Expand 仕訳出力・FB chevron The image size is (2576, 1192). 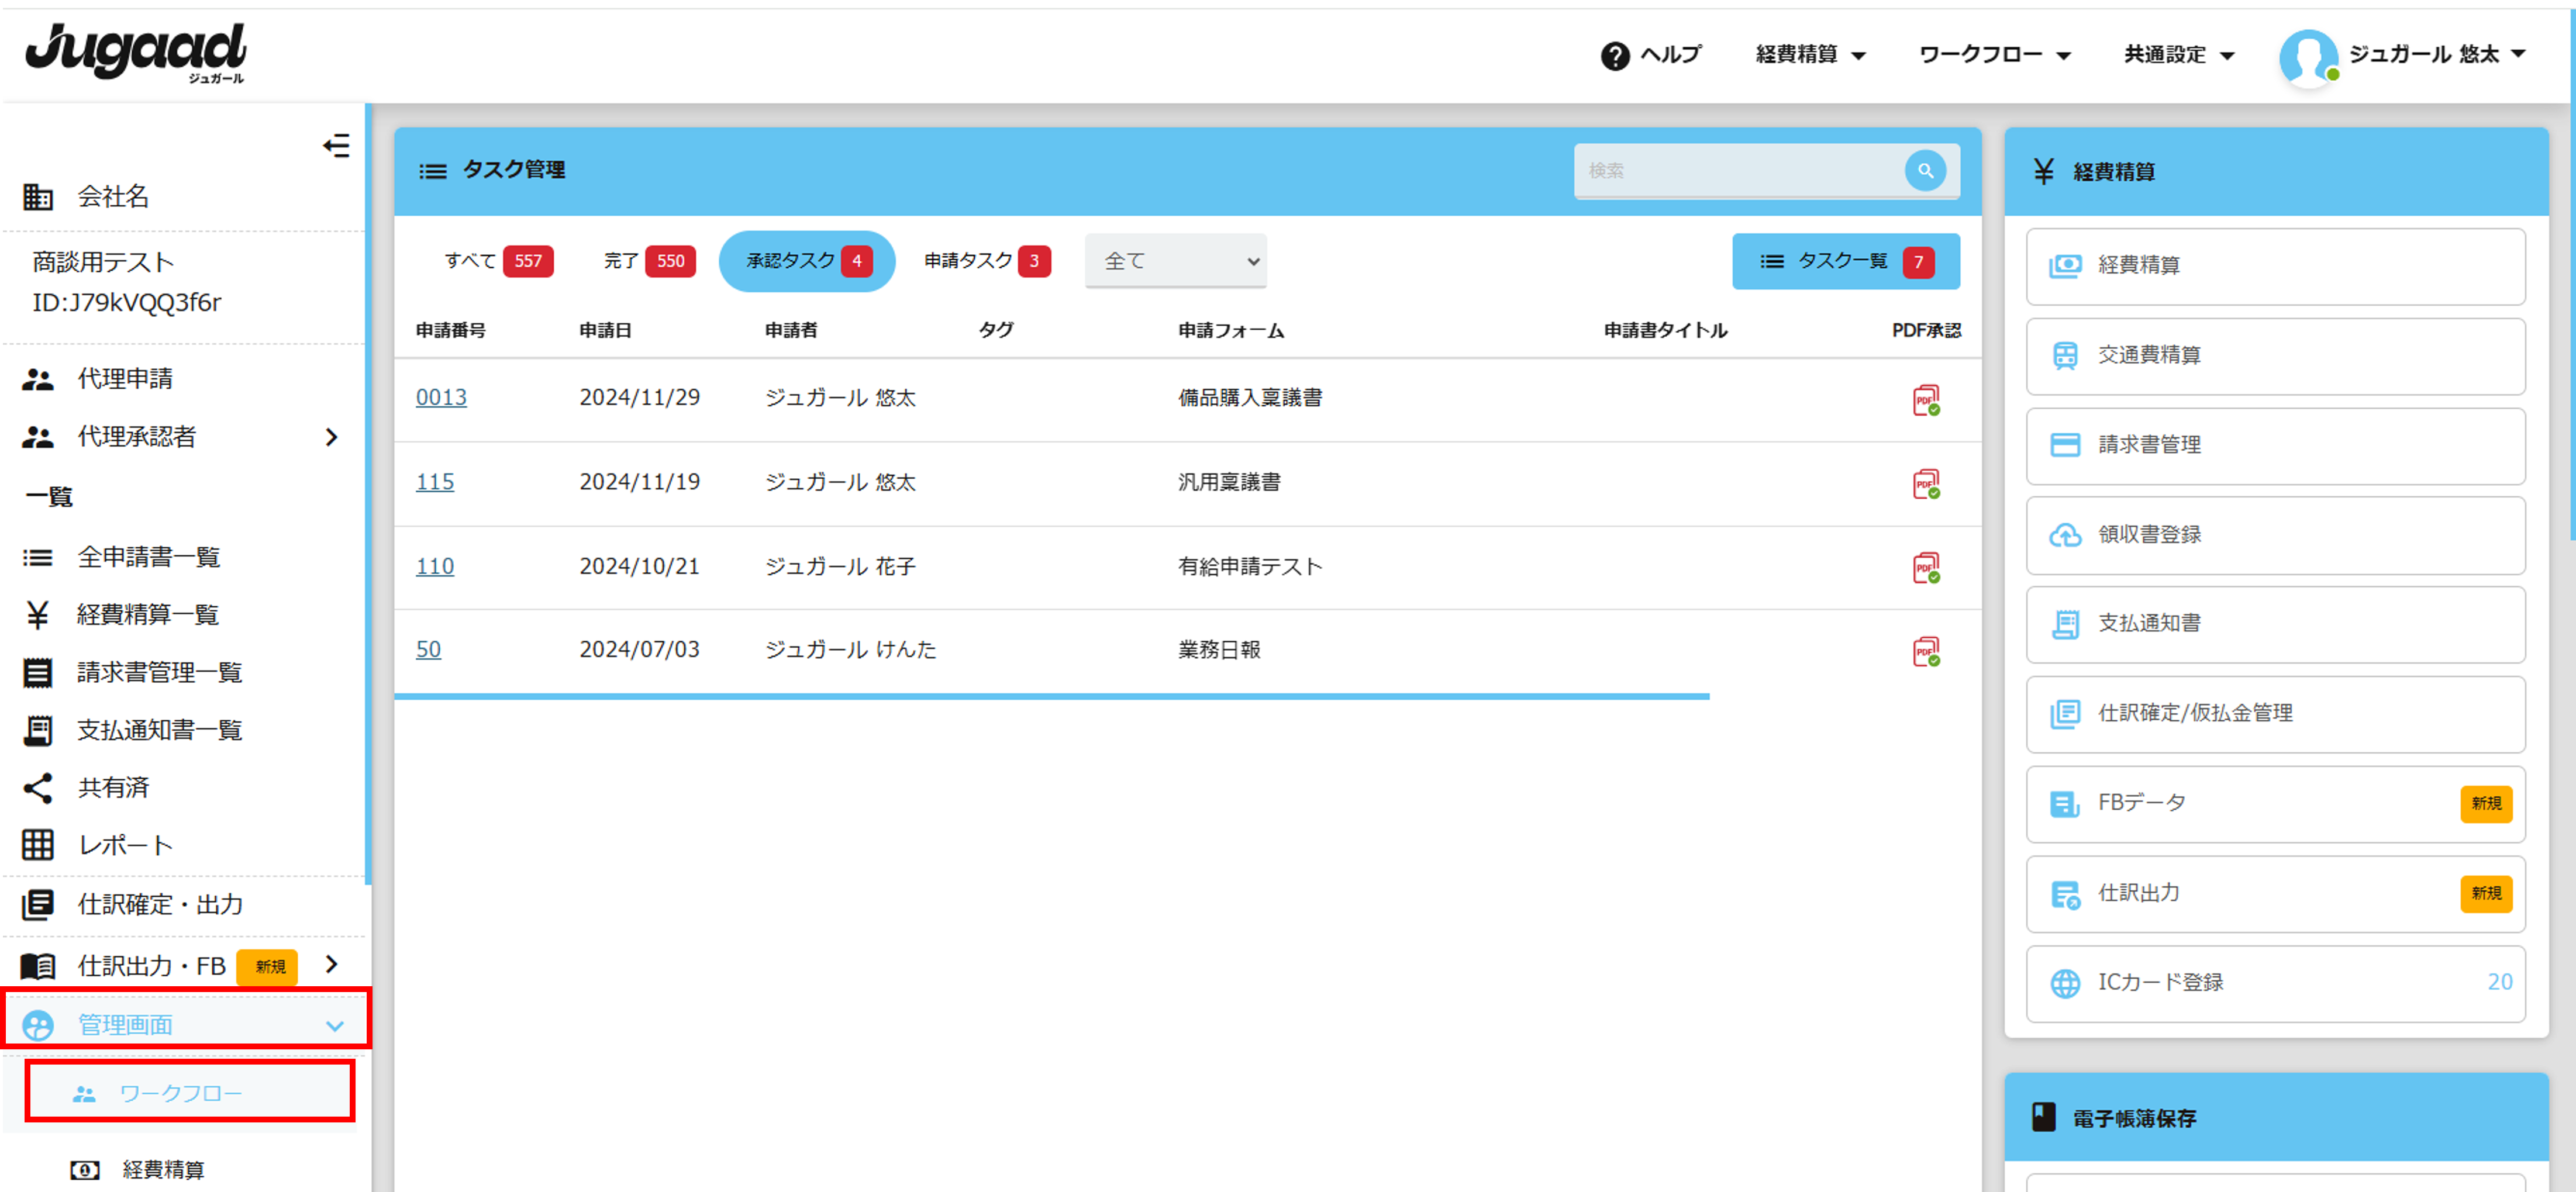click(332, 964)
